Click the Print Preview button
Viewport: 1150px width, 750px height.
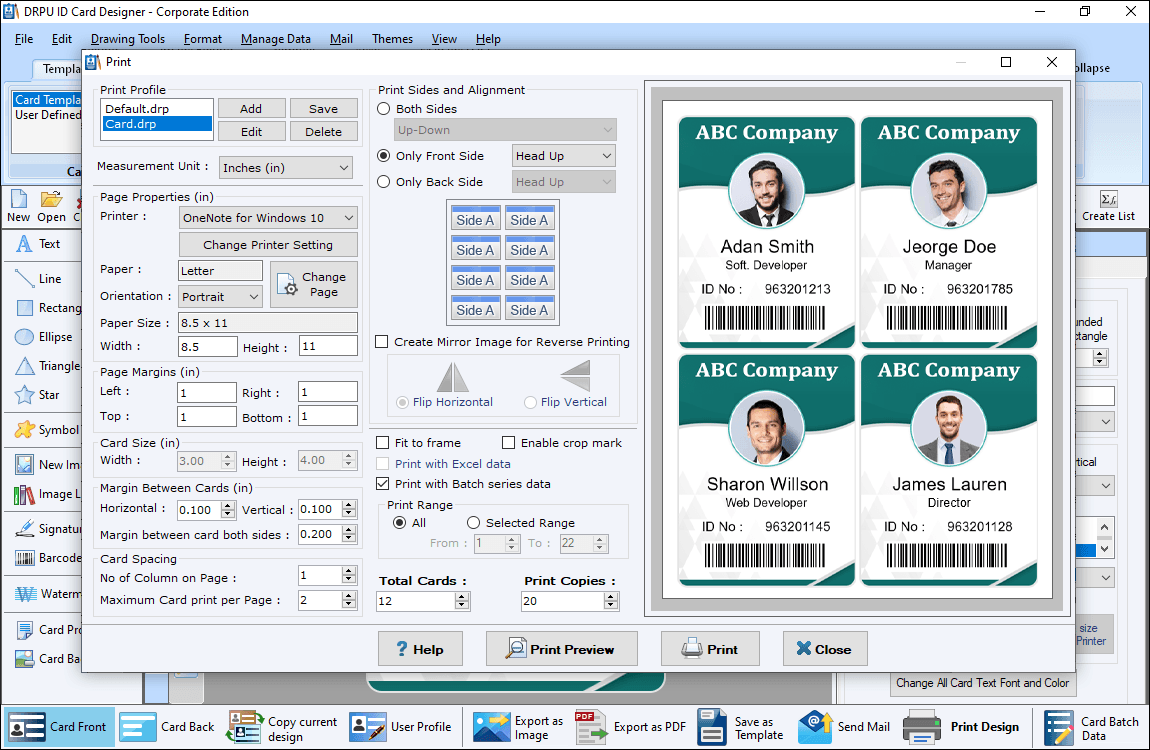(x=562, y=649)
